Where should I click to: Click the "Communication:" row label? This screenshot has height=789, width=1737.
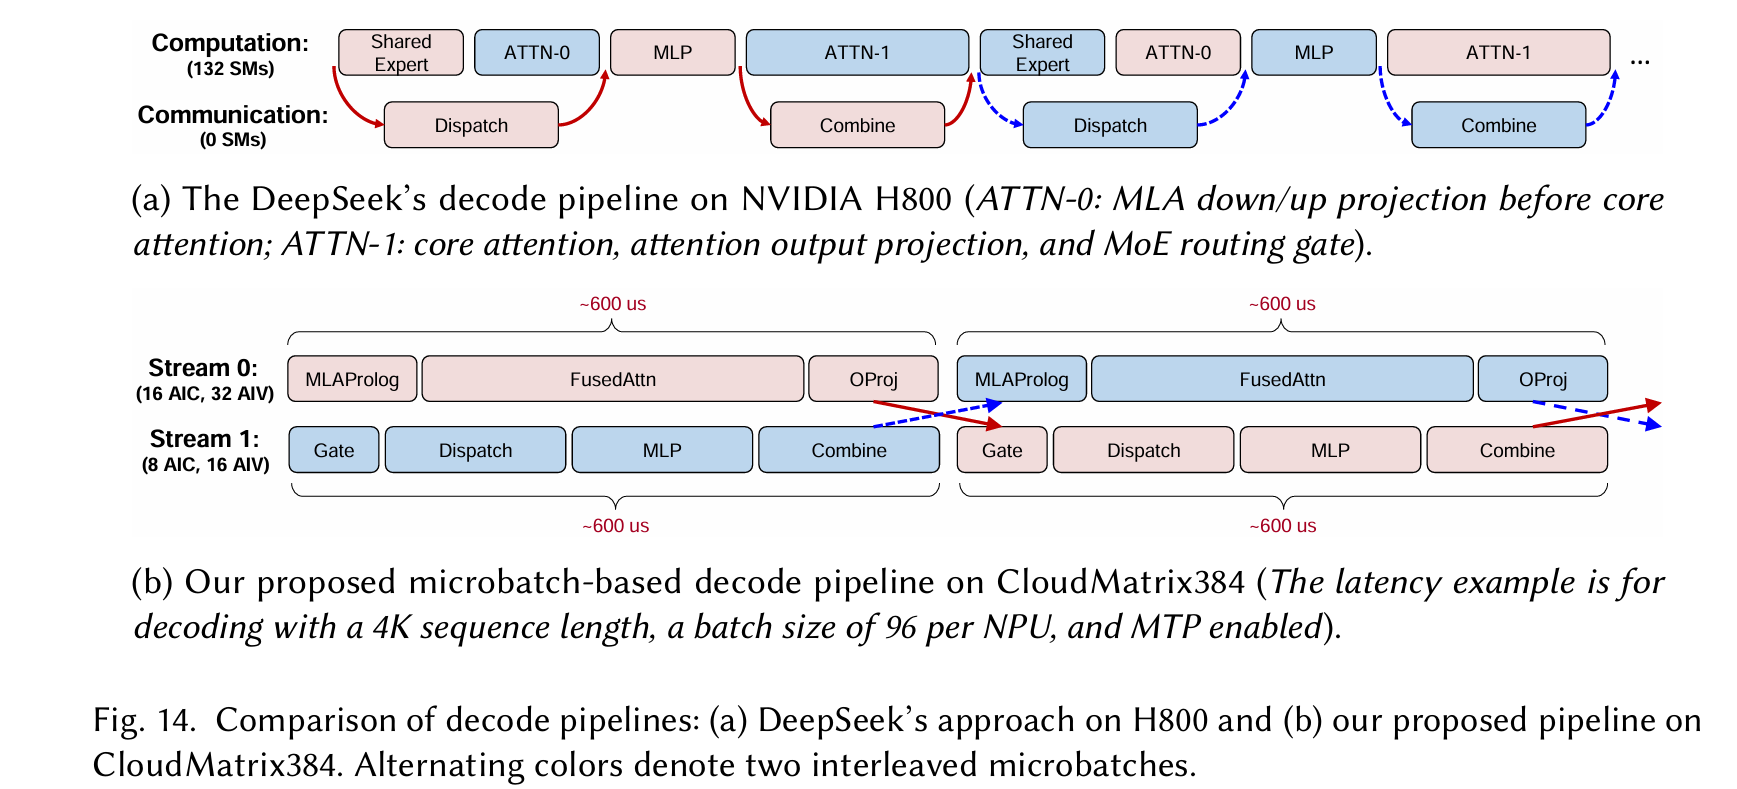233,115
